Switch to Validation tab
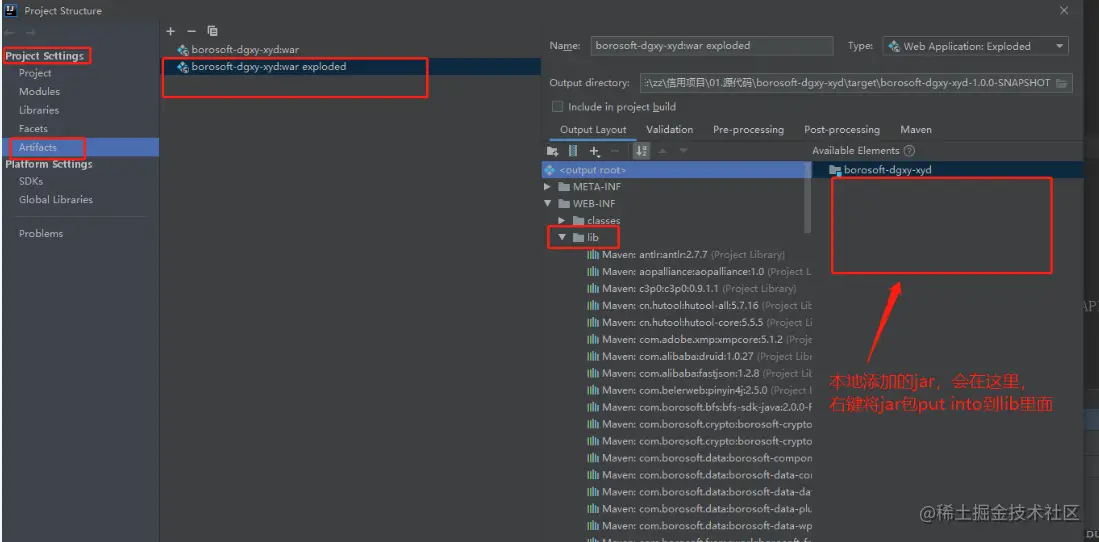Screen dimensions: 1099x542 669,130
